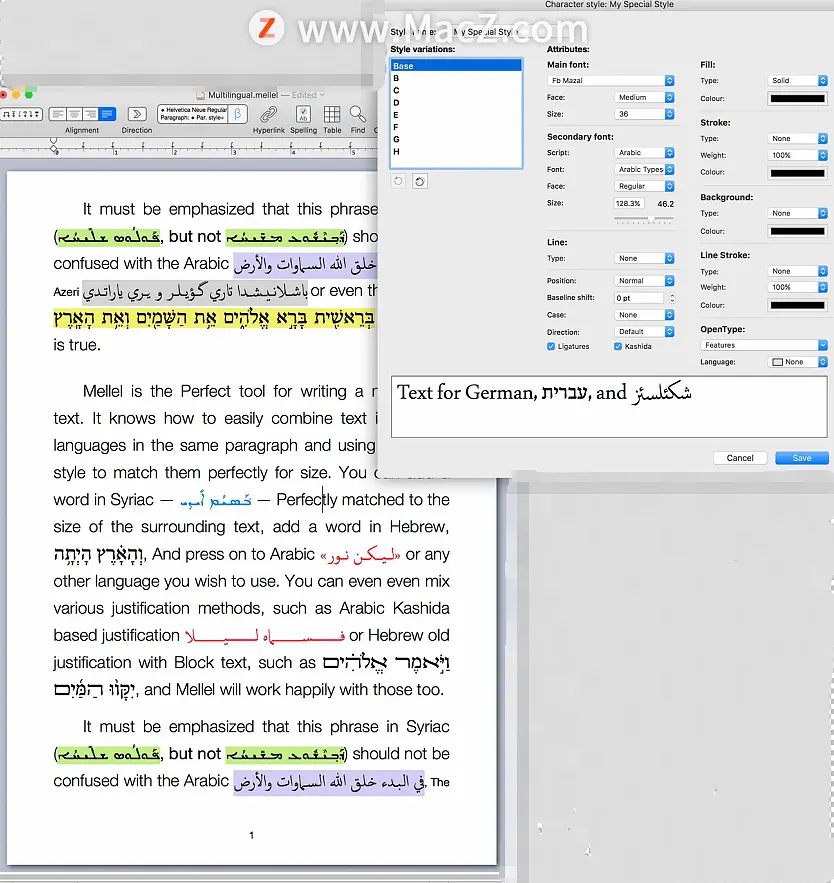
Task: Open the Line Stroke Type dropdown
Action: pos(797,271)
